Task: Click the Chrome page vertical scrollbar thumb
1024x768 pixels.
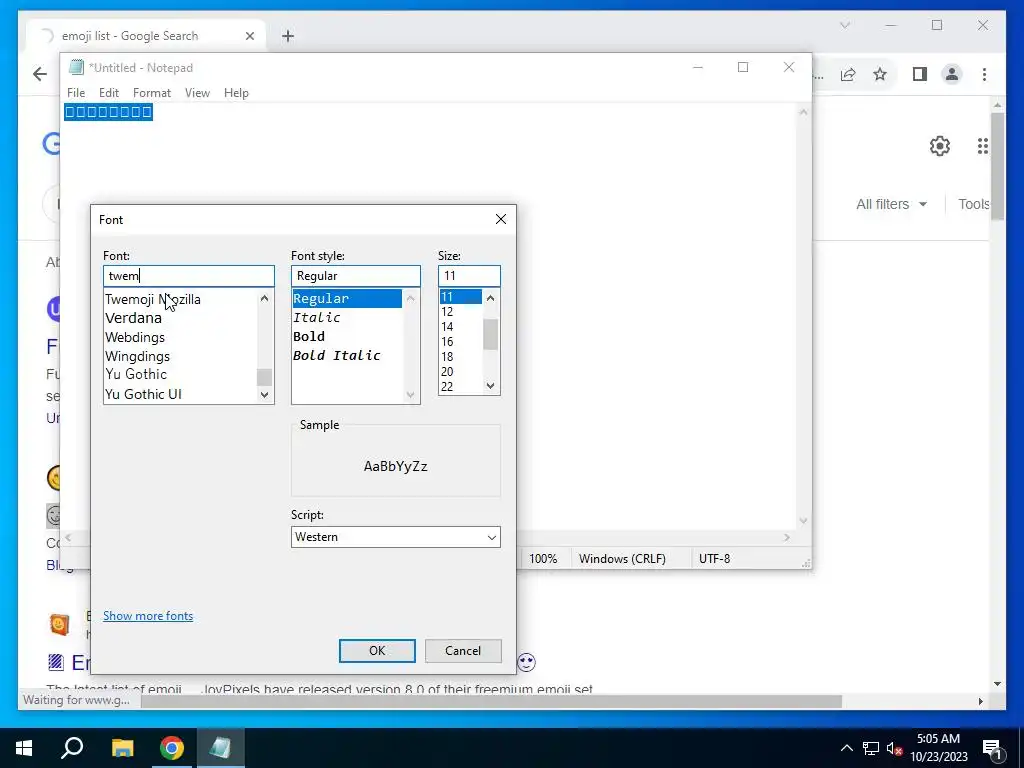Action: click(x=997, y=167)
